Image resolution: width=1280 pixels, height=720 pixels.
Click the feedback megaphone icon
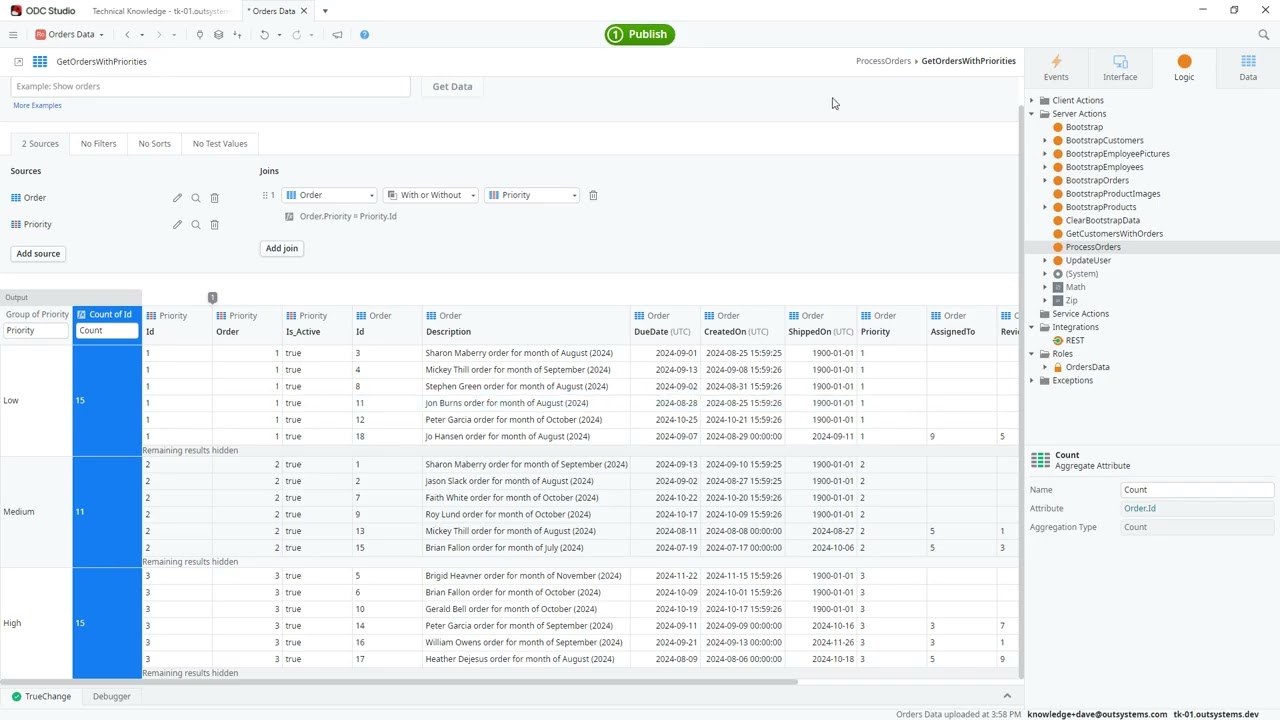[337, 35]
